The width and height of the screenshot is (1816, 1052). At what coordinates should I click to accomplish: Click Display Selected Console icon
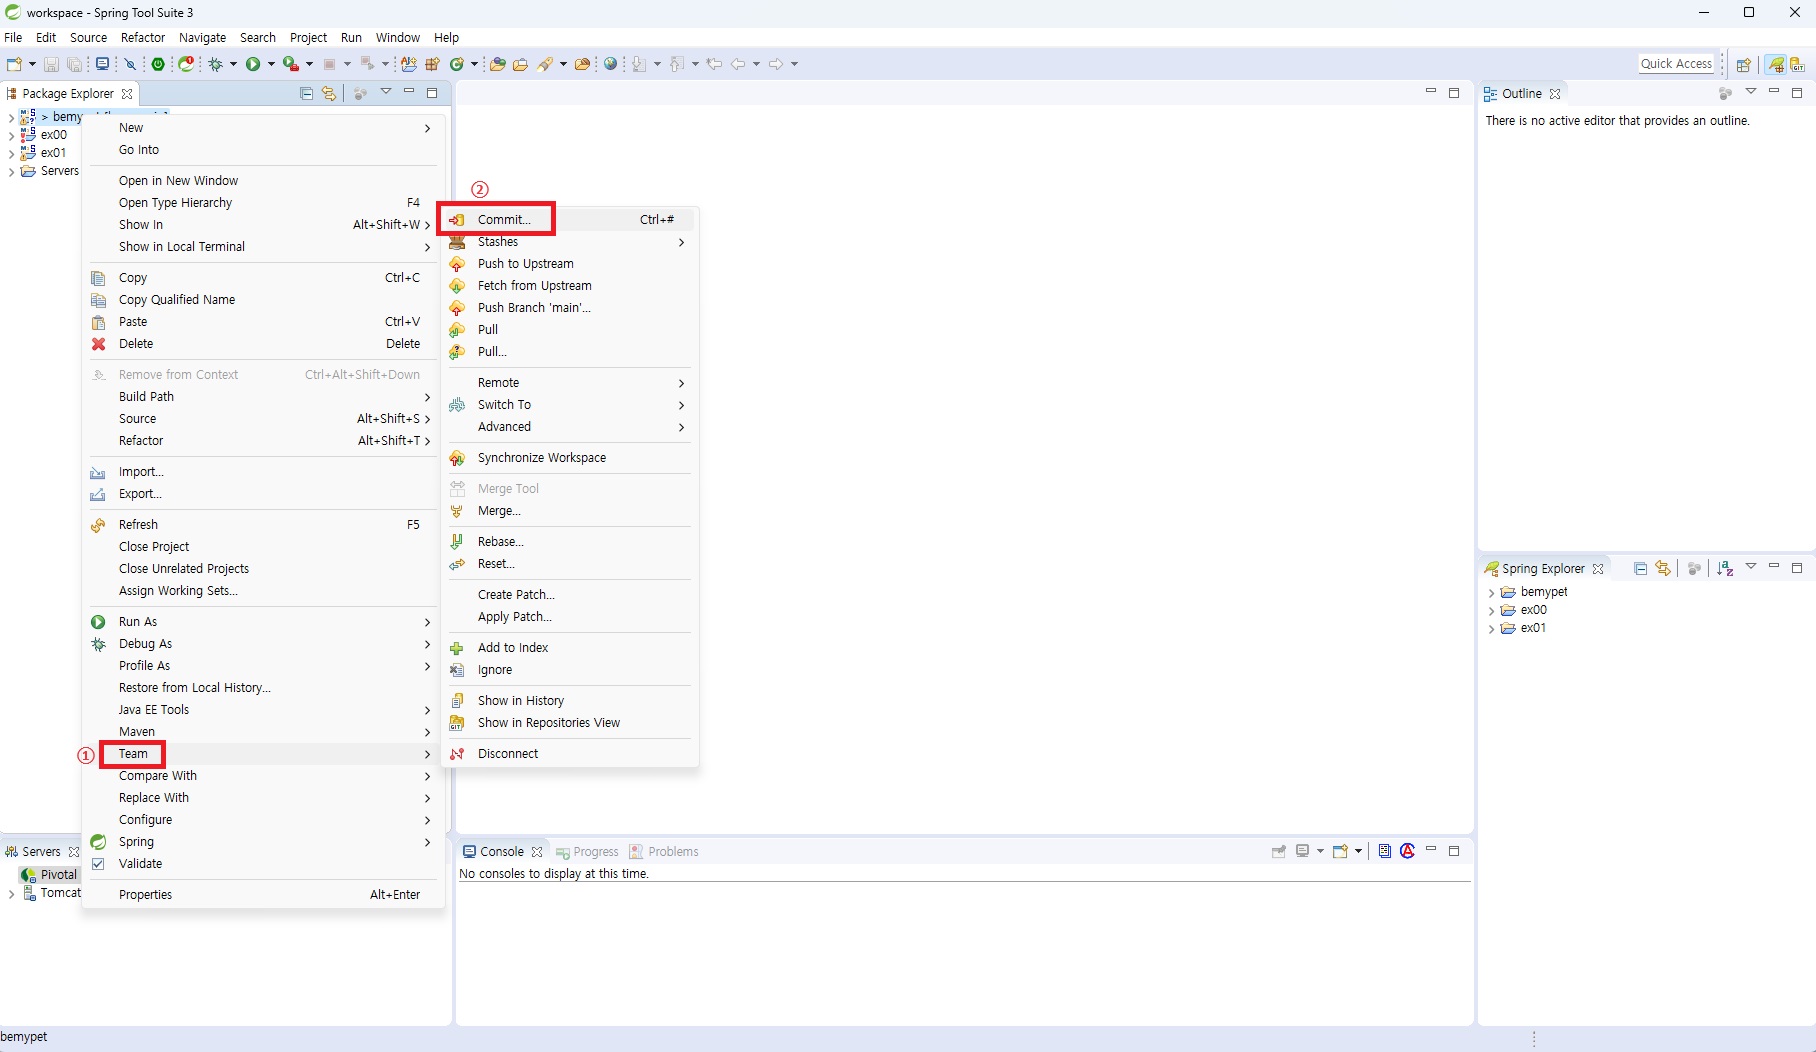[x=1303, y=851]
